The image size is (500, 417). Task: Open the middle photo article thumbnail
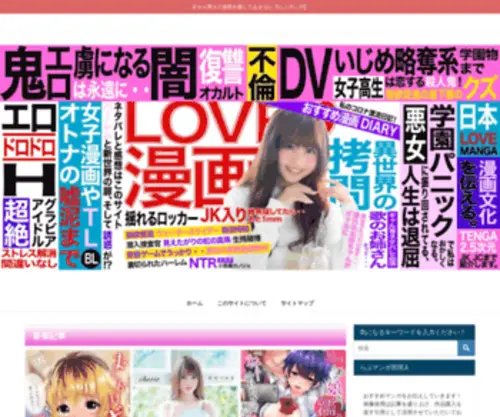(186, 383)
